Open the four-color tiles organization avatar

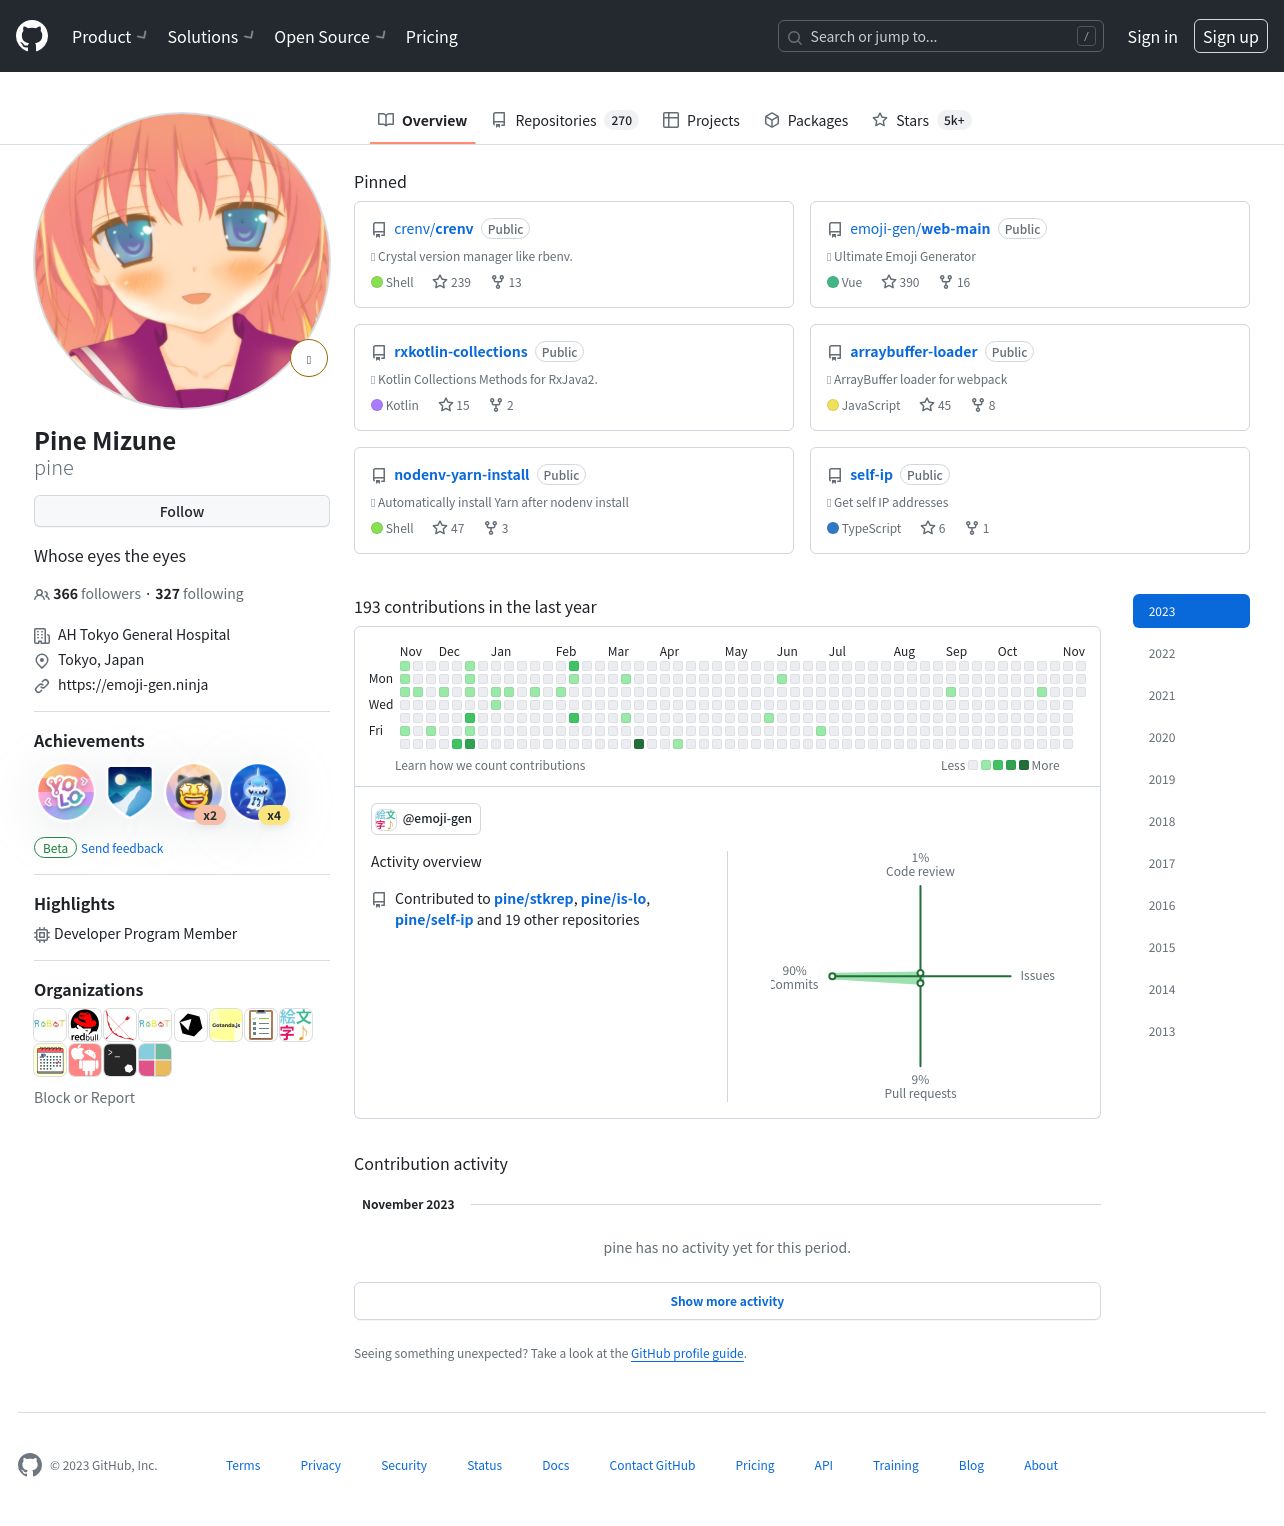tap(155, 1060)
